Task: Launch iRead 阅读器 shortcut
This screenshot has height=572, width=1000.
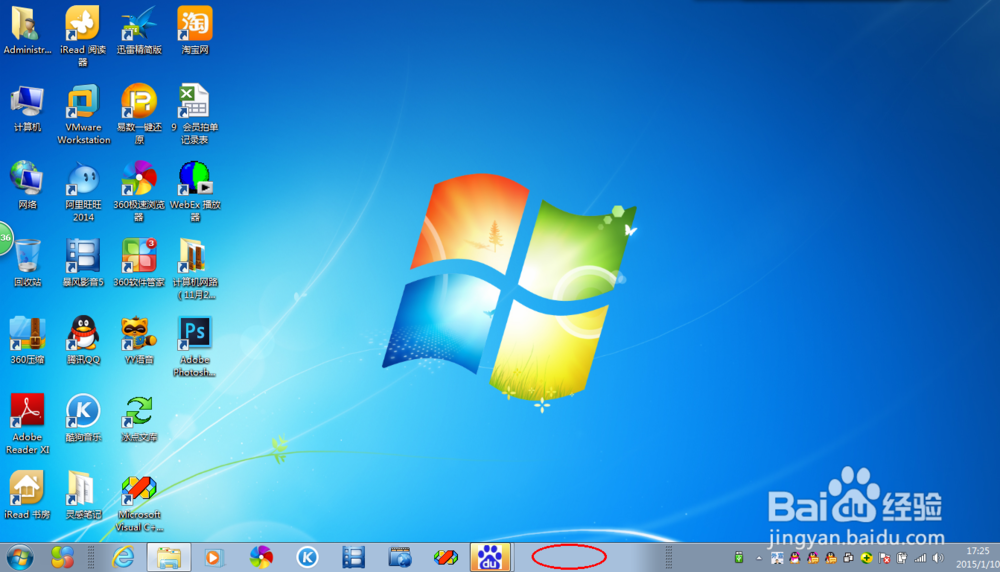Action: coord(83,36)
